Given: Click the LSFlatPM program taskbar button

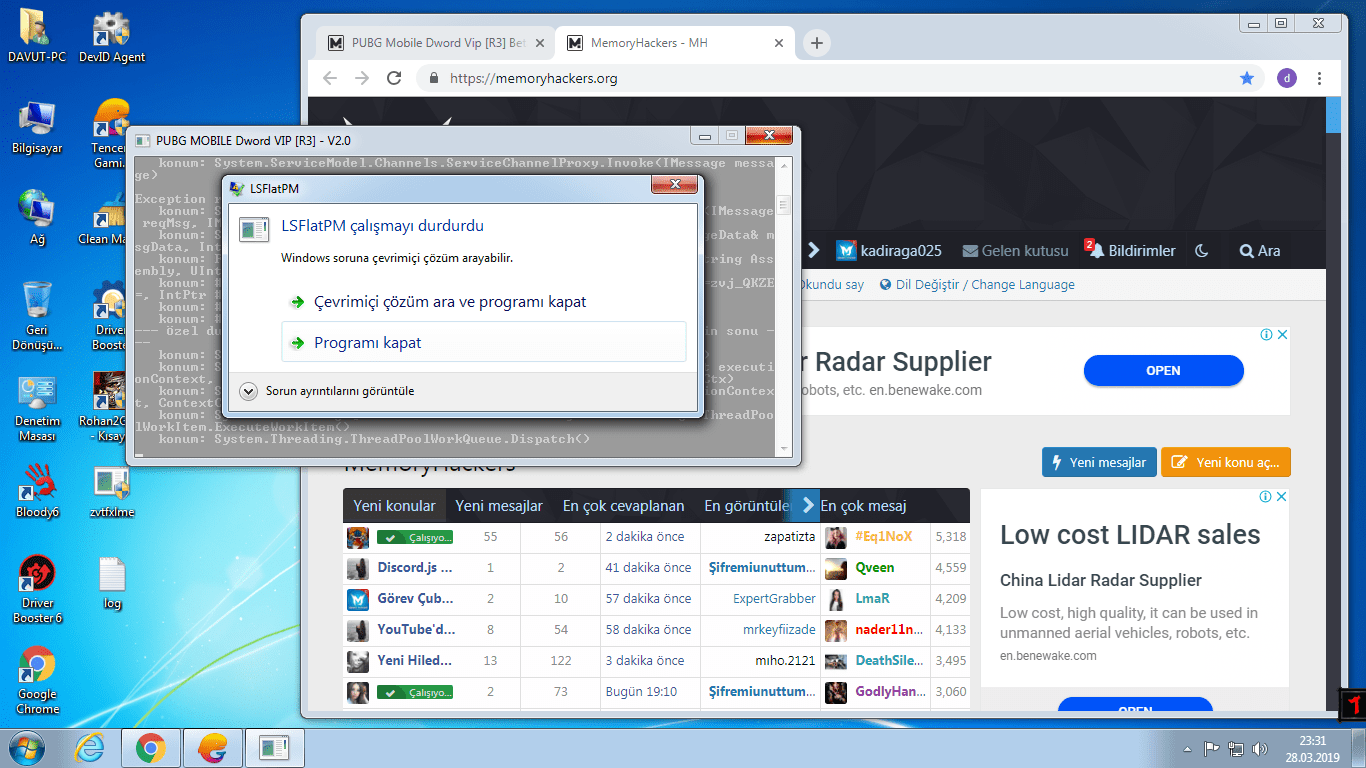Looking at the screenshot, I should click(x=273, y=747).
